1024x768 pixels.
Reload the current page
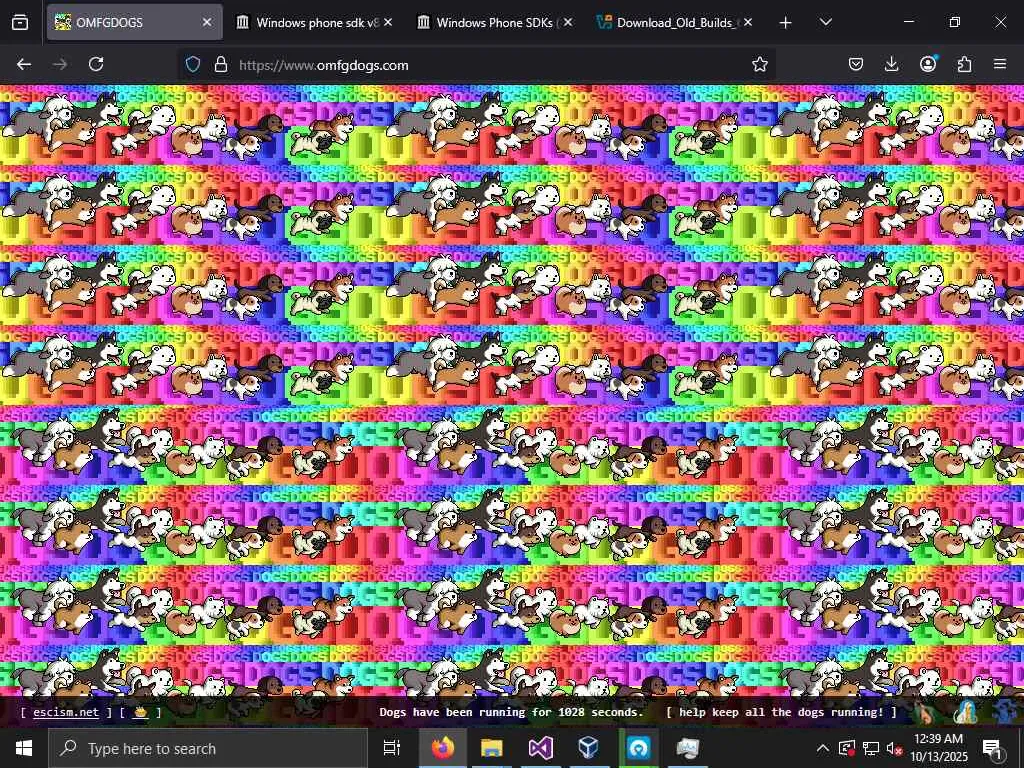[x=96, y=65]
